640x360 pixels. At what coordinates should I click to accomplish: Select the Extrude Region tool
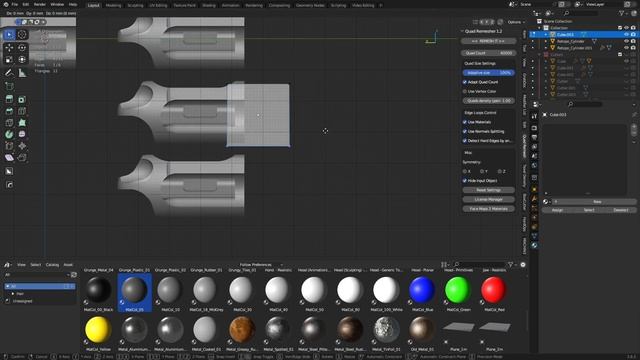pyautogui.click(x=9, y=99)
